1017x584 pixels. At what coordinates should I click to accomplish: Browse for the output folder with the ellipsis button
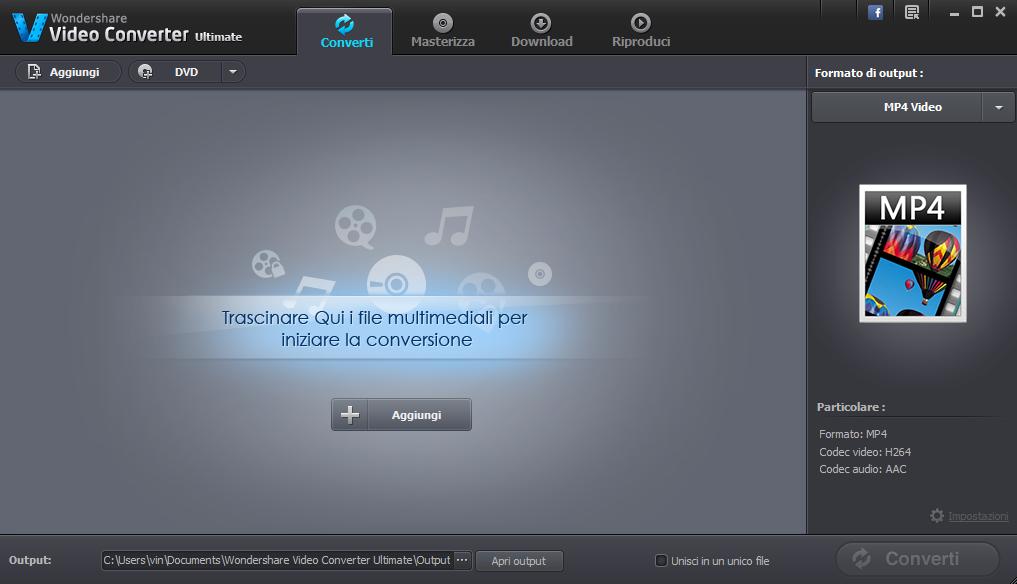[462, 560]
